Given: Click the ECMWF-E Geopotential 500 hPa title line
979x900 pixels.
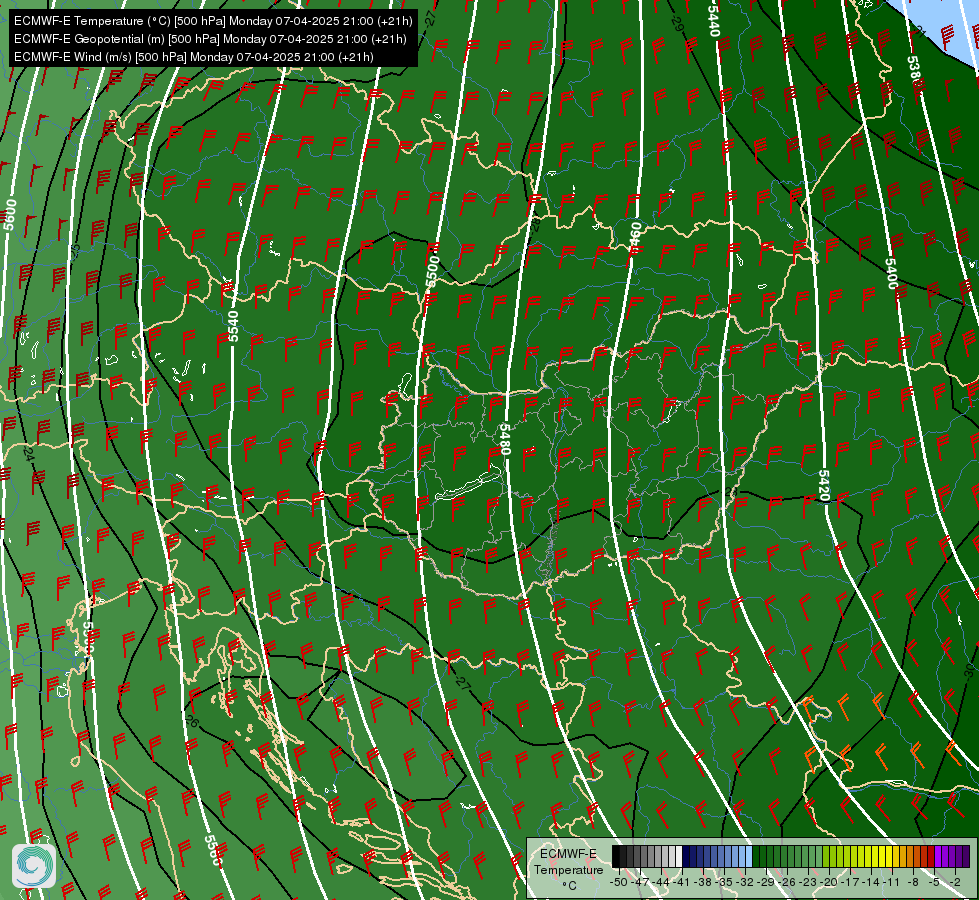Looking at the screenshot, I should point(210,39).
